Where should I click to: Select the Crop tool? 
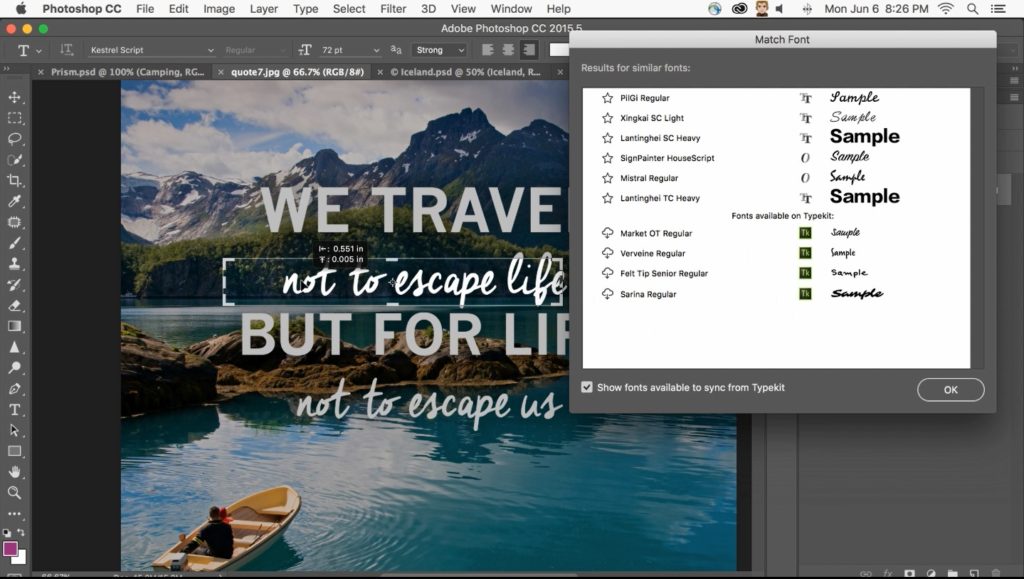click(x=14, y=181)
